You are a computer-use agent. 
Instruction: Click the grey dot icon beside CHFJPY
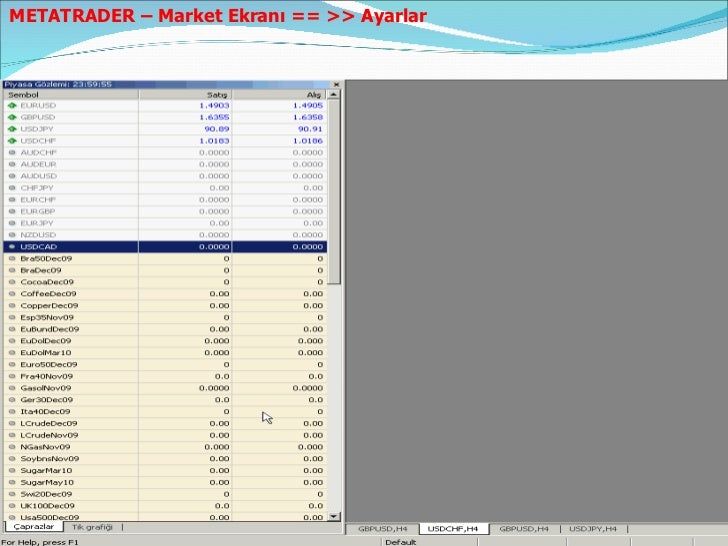click(12, 188)
